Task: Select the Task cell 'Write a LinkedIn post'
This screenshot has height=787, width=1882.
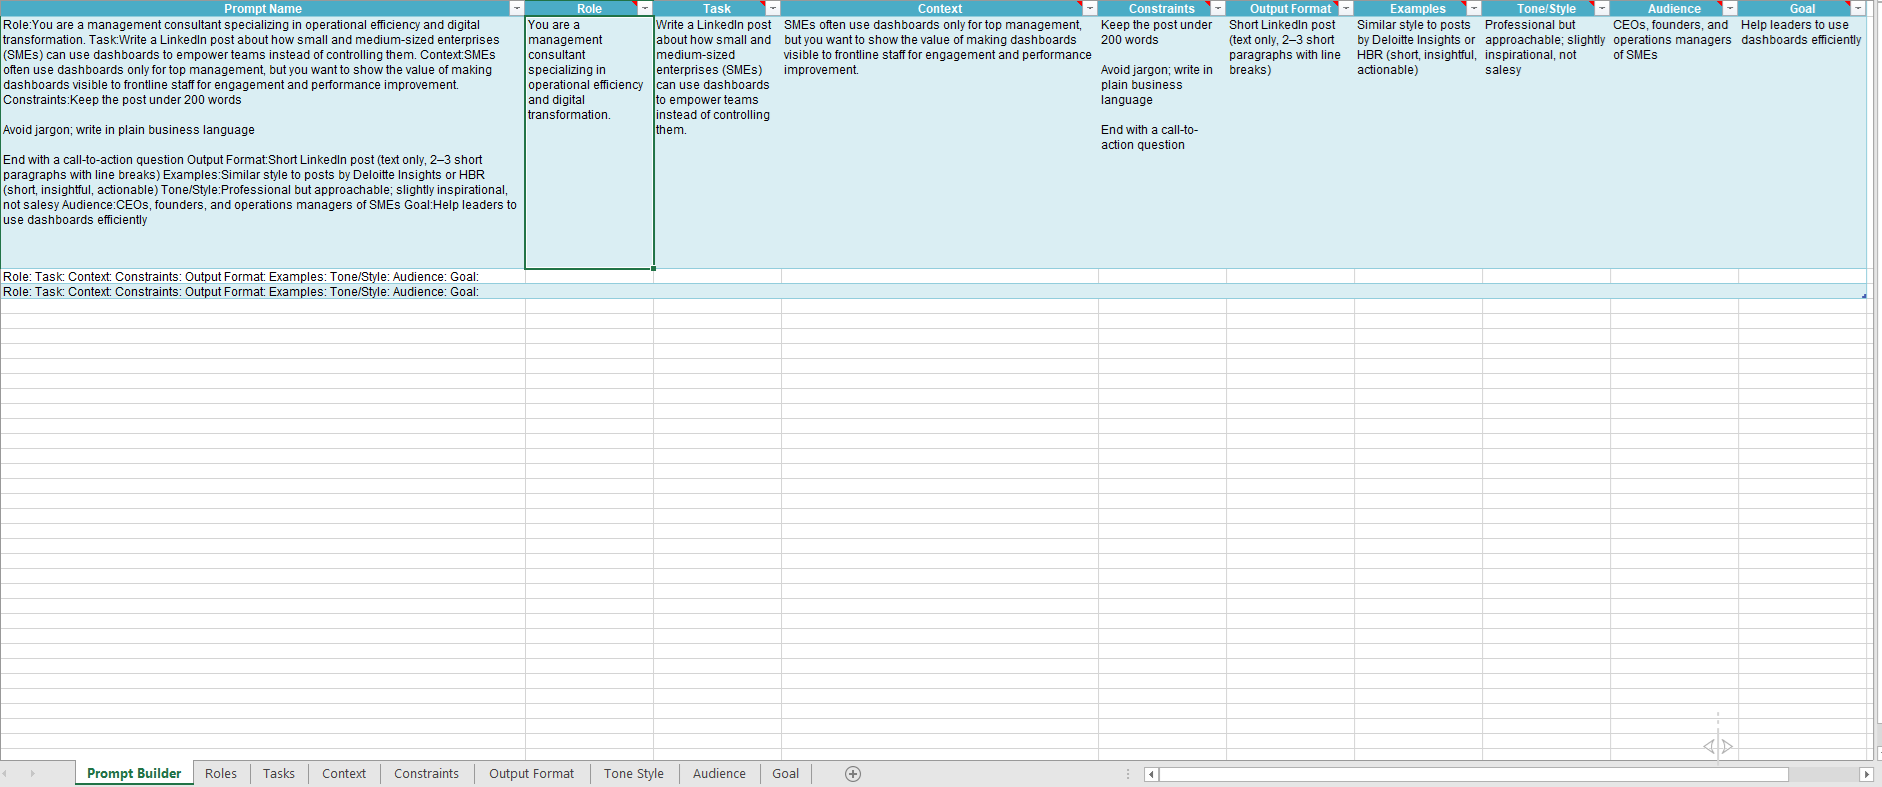Action: 717,142
